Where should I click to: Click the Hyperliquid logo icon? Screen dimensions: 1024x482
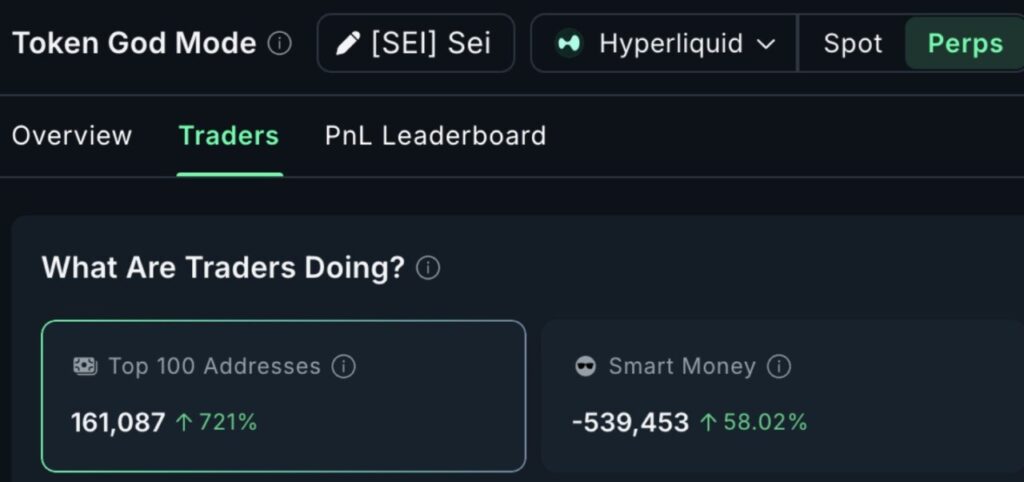click(x=569, y=44)
